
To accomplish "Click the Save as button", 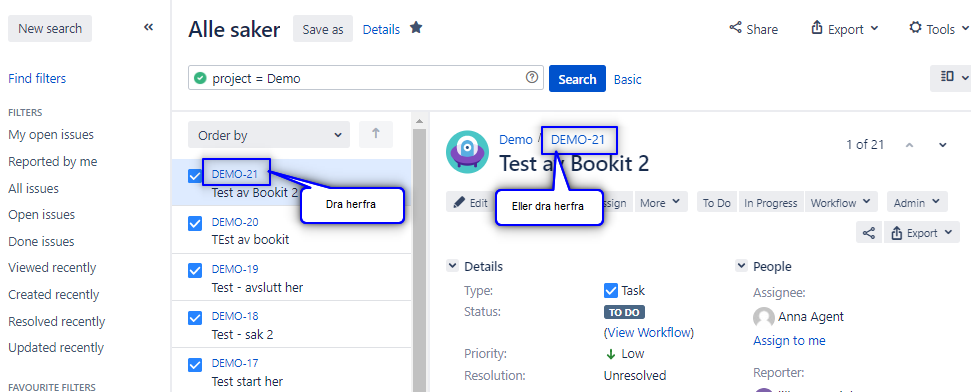I will [x=323, y=29].
